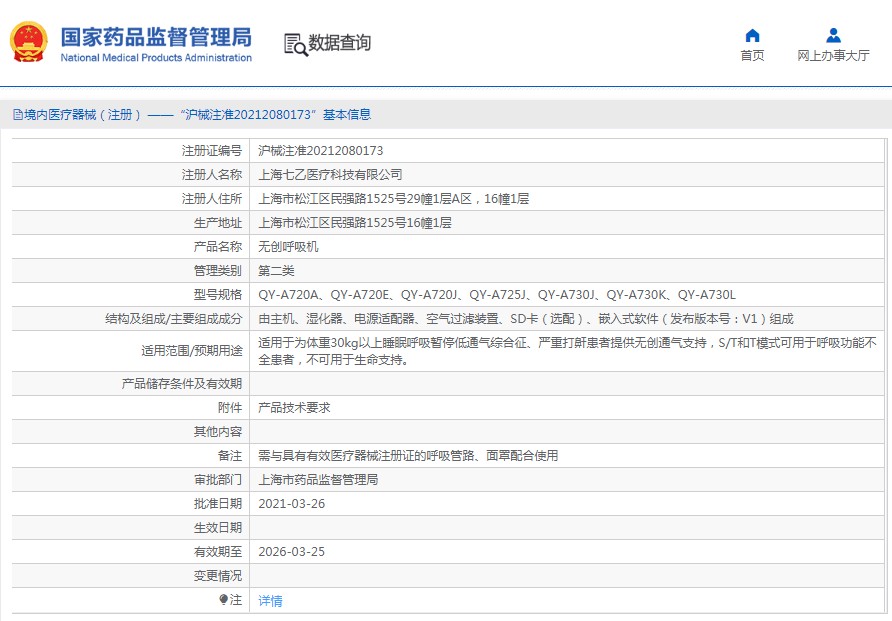Click the 有效期至 row label
892x621 pixels.
pos(218,552)
